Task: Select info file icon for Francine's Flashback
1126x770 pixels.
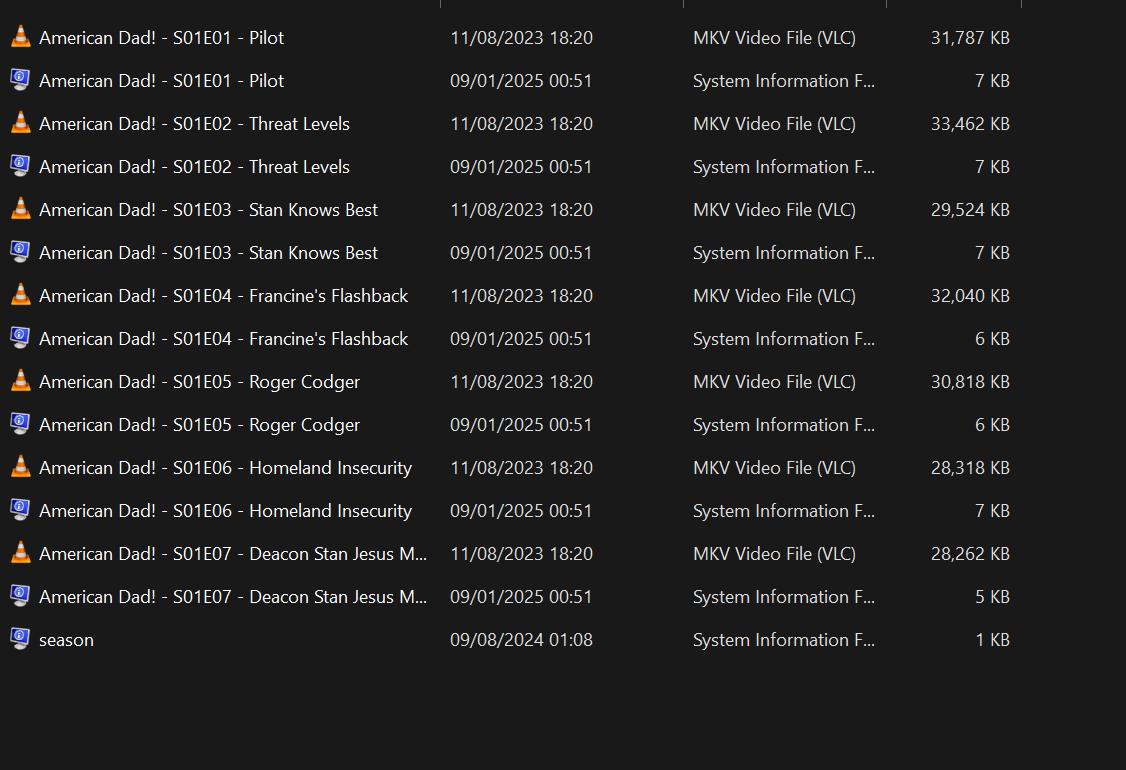Action: pyautogui.click(x=20, y=339)
